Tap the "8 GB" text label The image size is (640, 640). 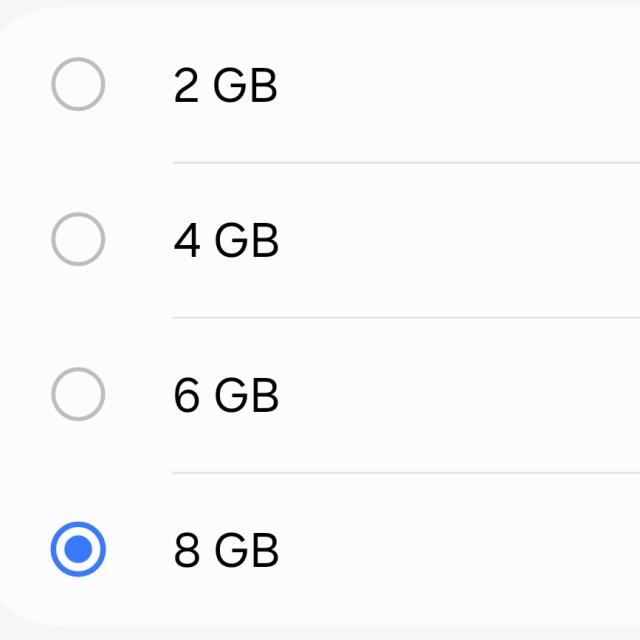coord(225,550)
